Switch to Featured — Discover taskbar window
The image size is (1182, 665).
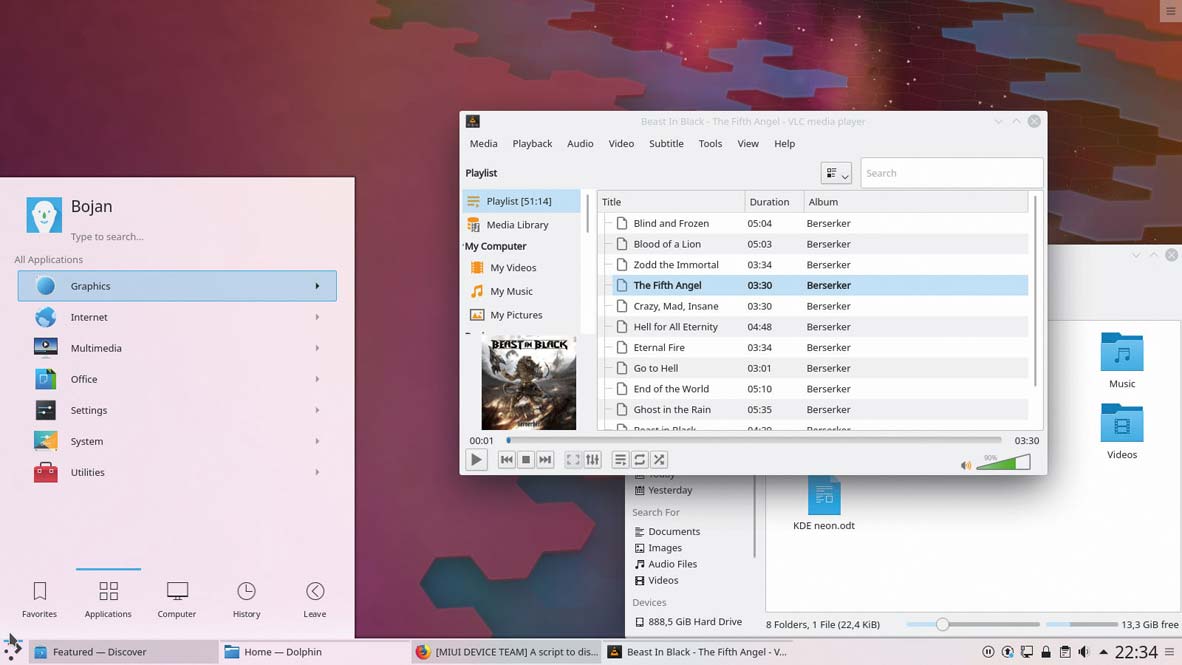click(x=123, y=652)
